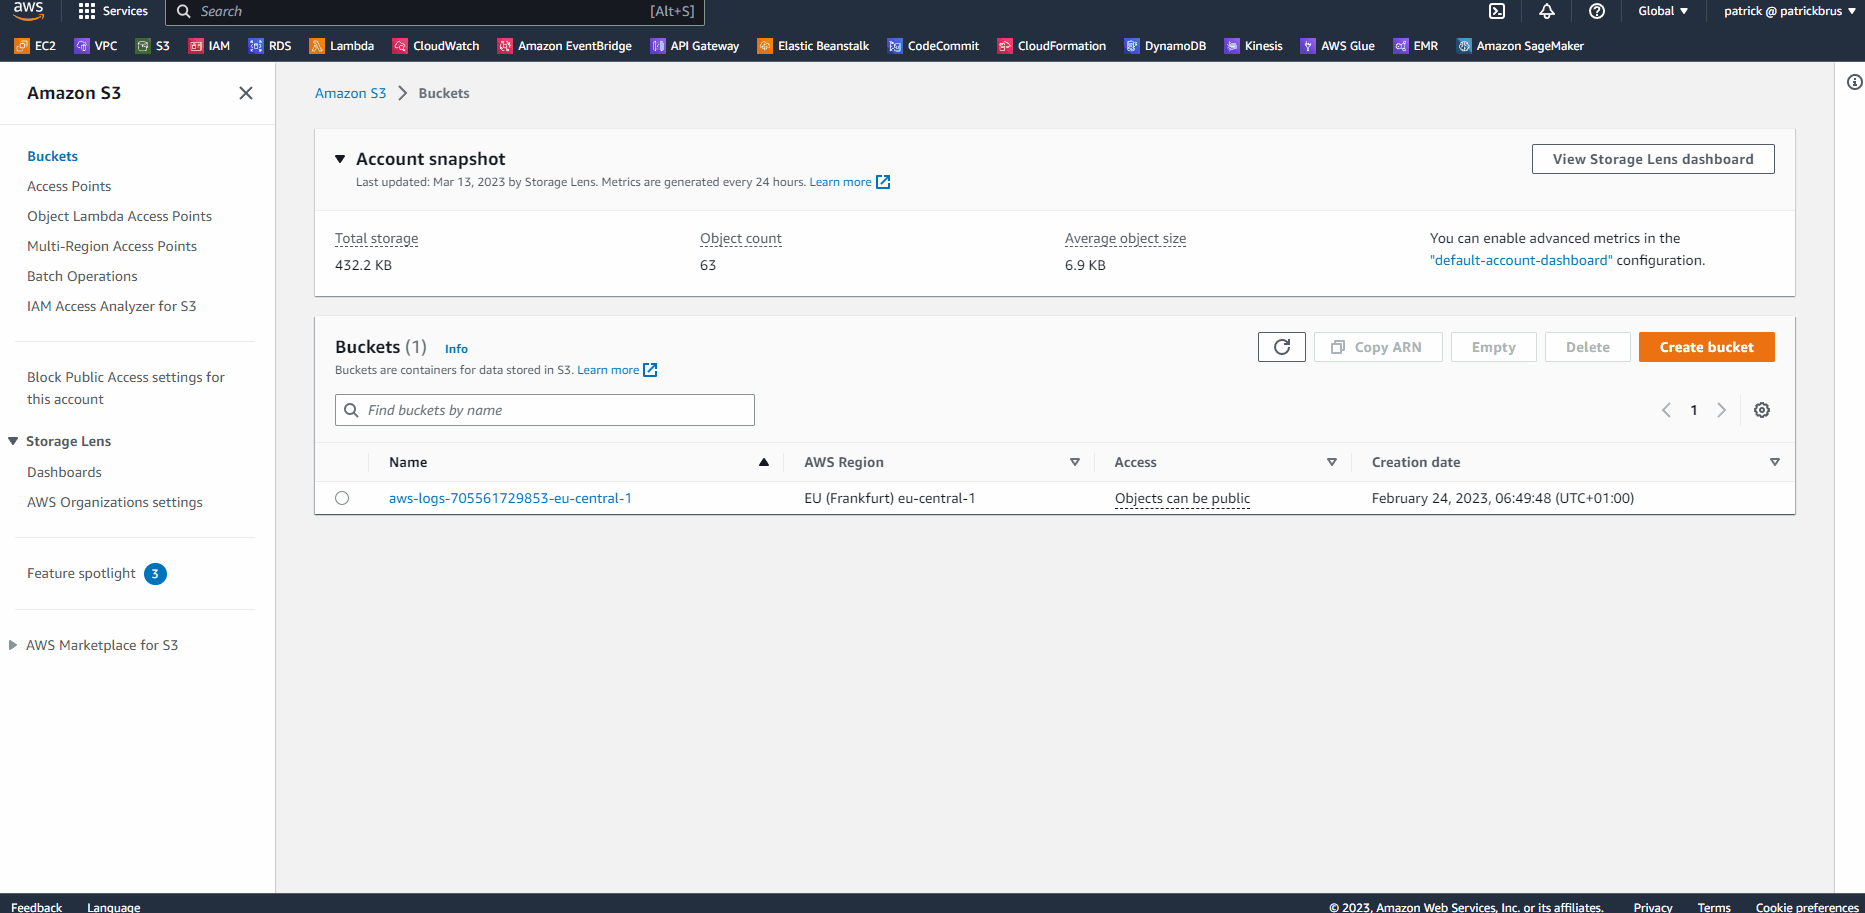Collapse the Account snapshot section
1865x913 pixels.
coord(340,159)
